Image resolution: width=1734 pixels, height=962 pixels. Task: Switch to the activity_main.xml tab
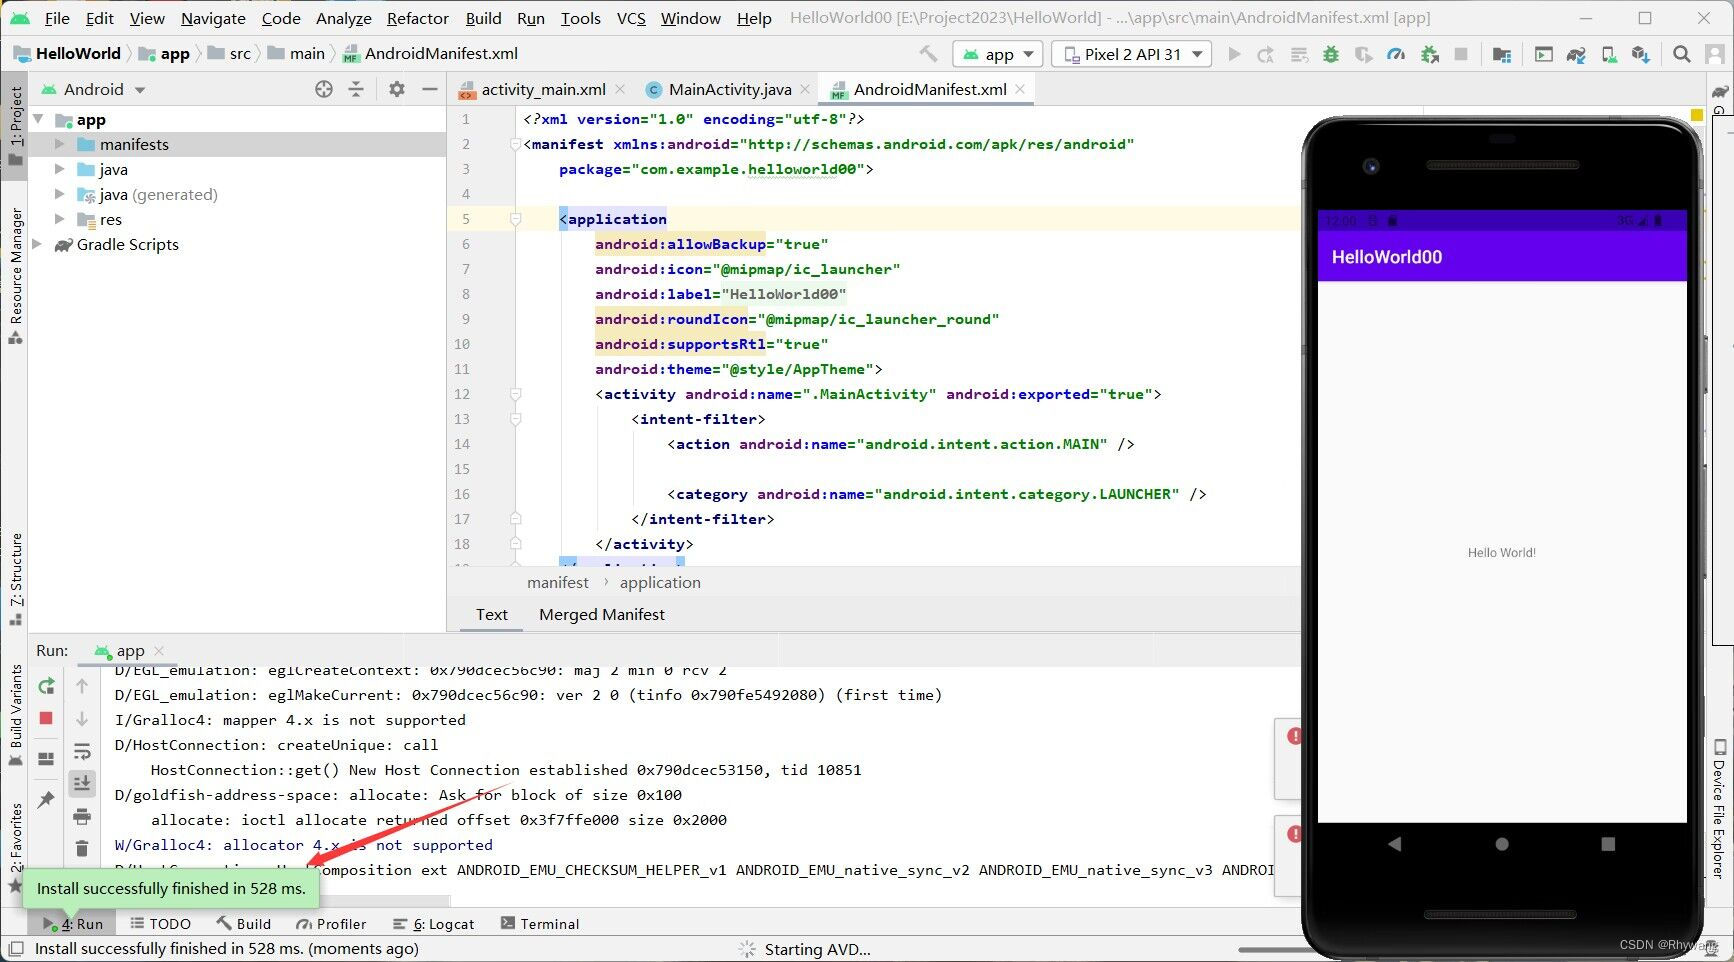coord(543,90)
